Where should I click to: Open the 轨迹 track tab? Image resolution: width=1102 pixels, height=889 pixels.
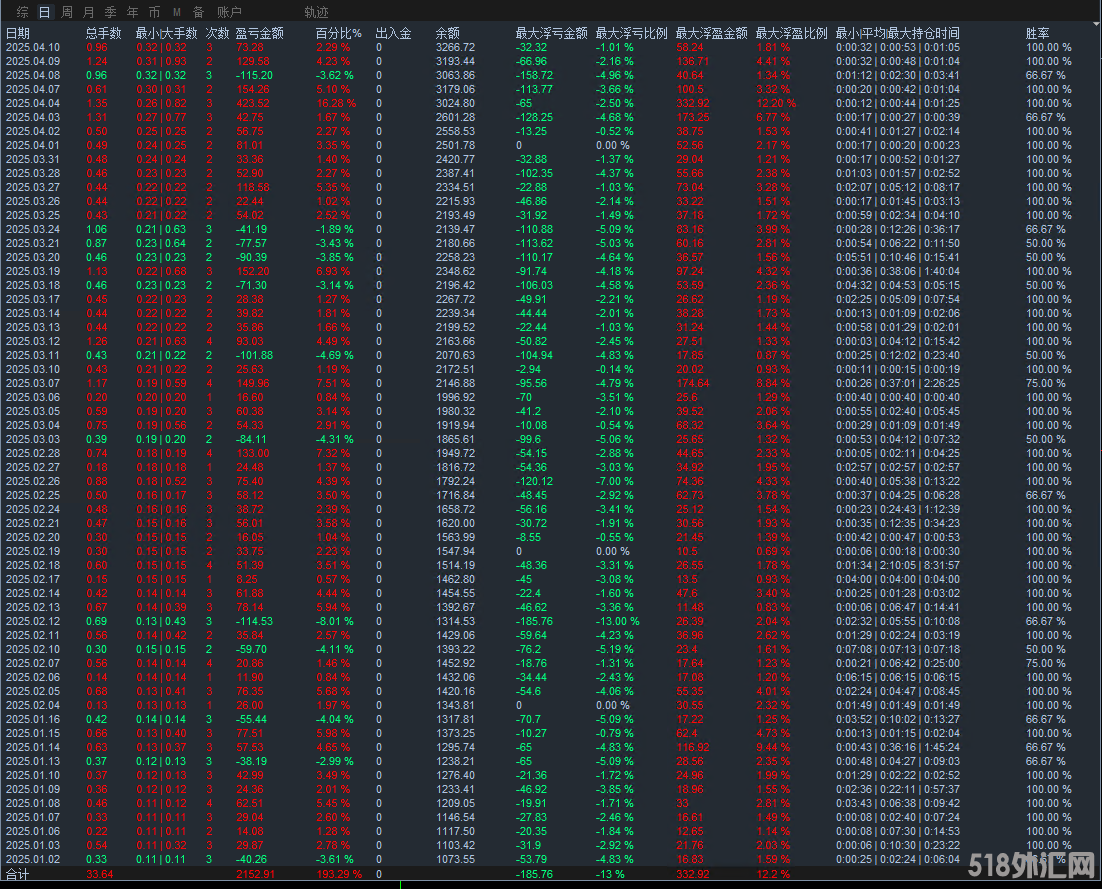click(316, 12)
